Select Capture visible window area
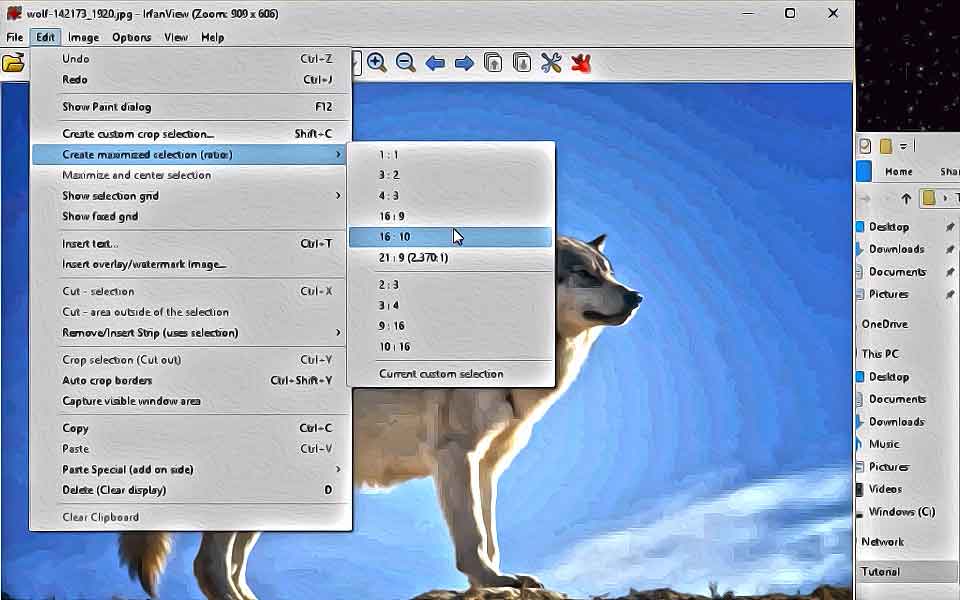The image size is (960, 600). coord(191,401)
